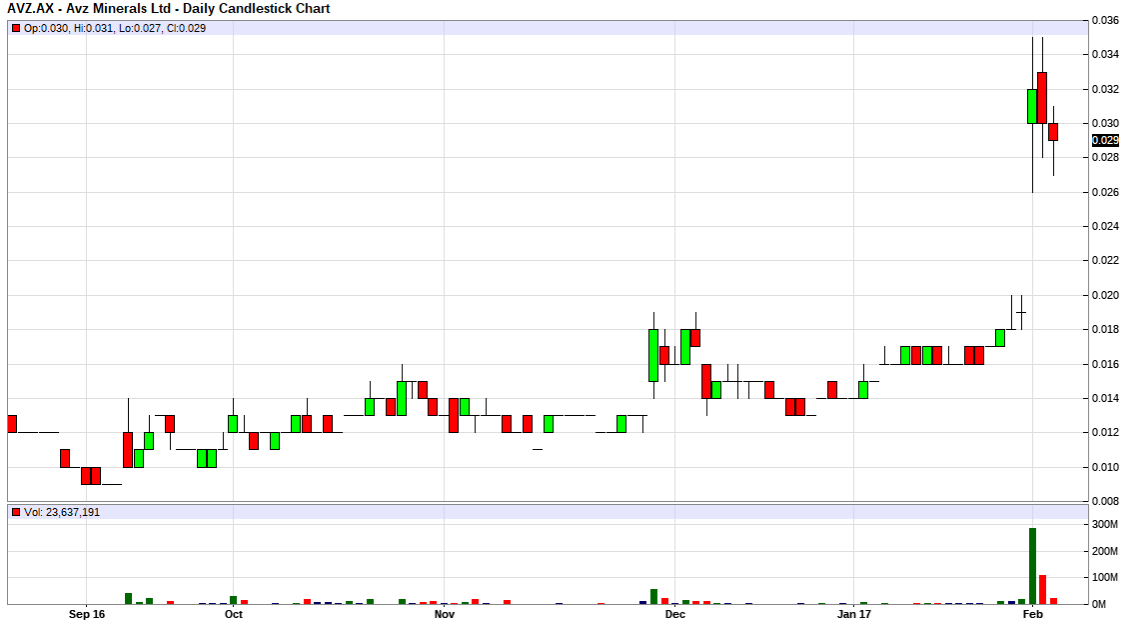1136x625 pixels.
Task: Click the 'Jan 17' date axis label
Action: click(854, 614)
